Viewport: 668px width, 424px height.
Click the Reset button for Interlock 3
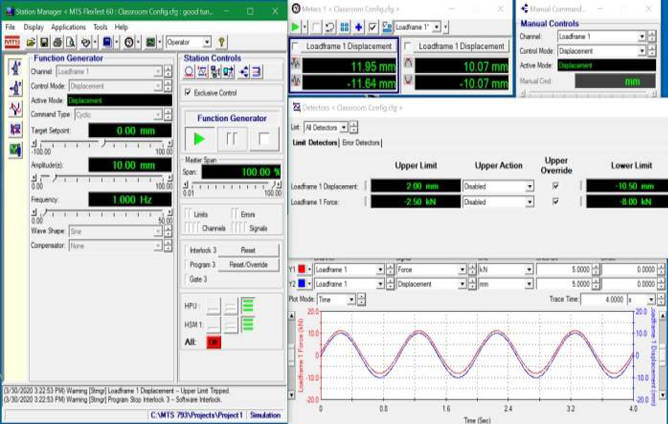pyautogui.click(x=248, y=250)
